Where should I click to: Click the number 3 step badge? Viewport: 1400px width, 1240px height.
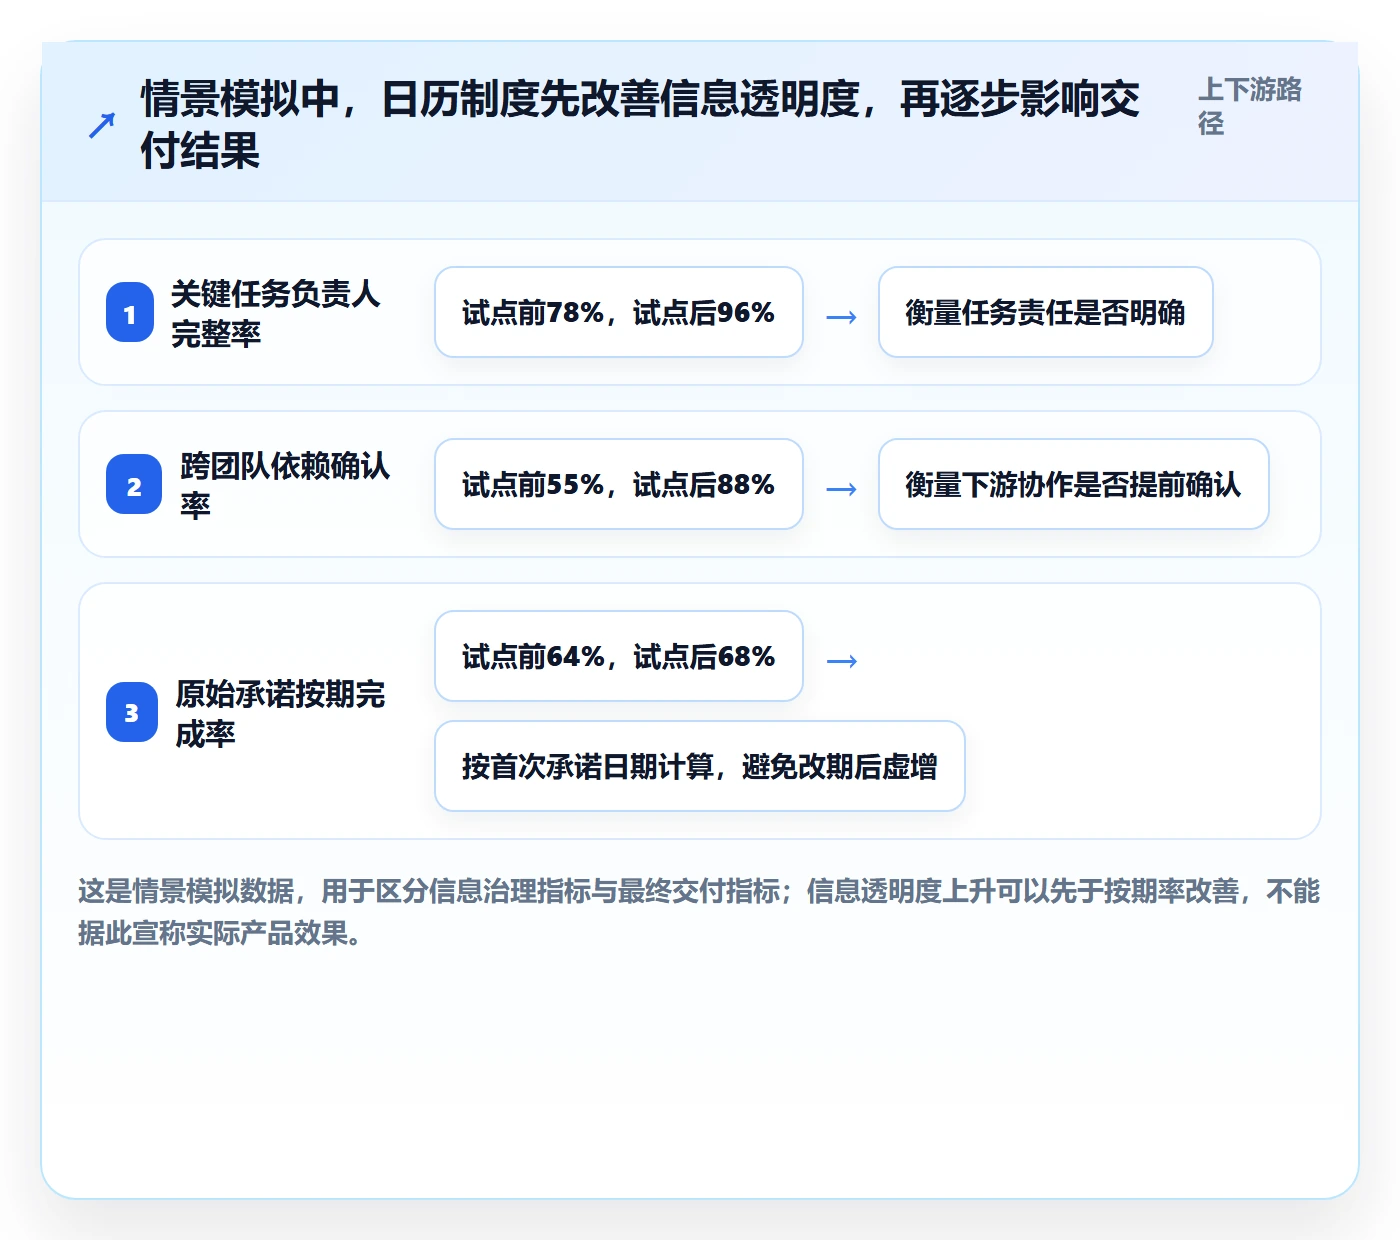132,712
